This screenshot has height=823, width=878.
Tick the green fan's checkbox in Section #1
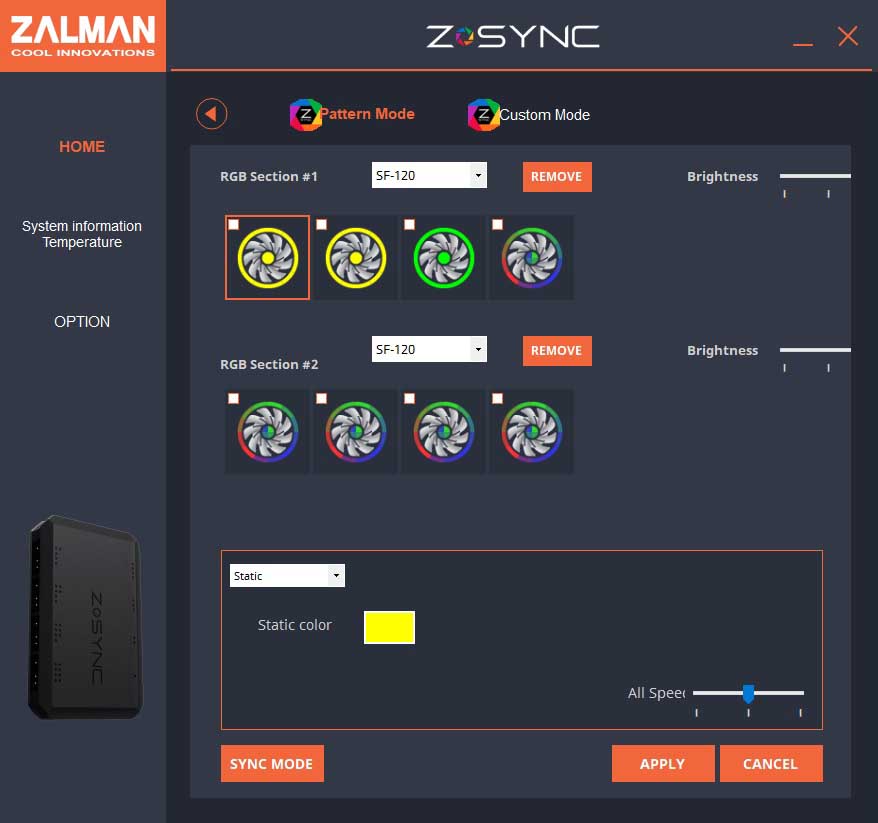coord(410,225)
